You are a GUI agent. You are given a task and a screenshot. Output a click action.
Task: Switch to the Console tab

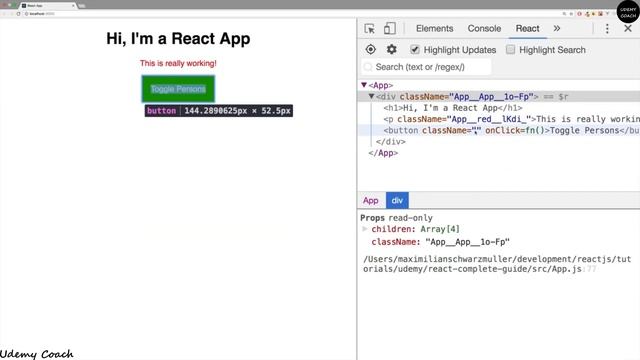pyautogui.click(x=484, y=29)
